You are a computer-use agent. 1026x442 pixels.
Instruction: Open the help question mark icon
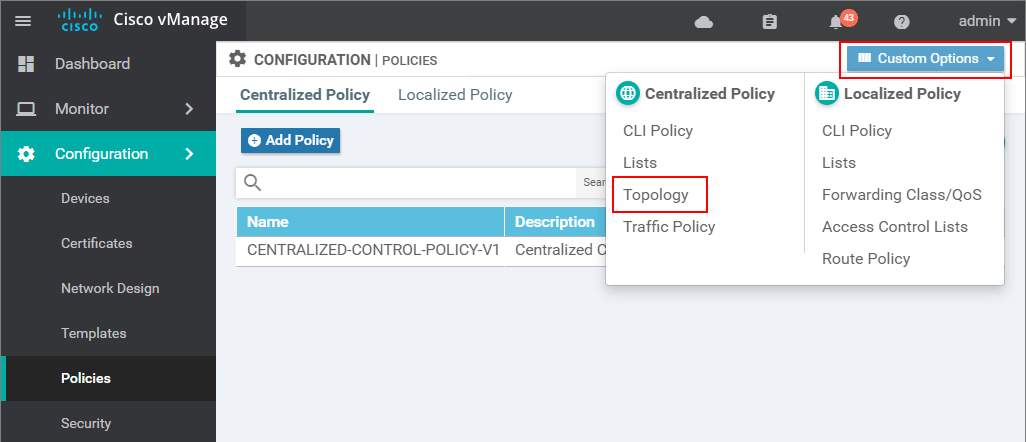[902, 22]
